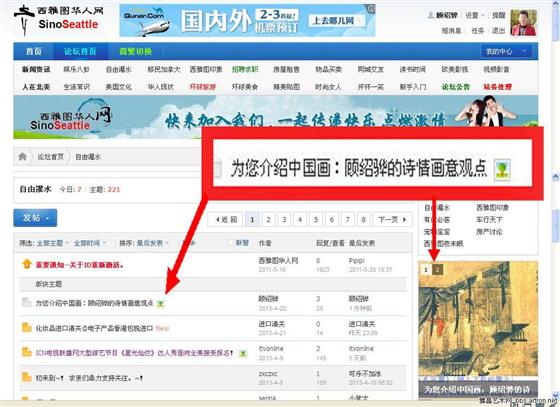The width and height of the screenshot is (560, 407).
Task: Select the 首页 tab in the blue navigation bar
Action: click(34, 52)
